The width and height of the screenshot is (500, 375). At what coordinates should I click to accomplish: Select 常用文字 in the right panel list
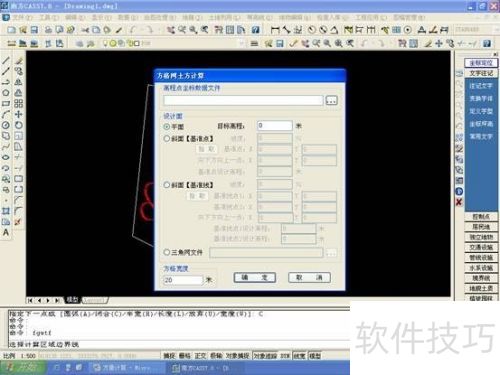(481, 137)
